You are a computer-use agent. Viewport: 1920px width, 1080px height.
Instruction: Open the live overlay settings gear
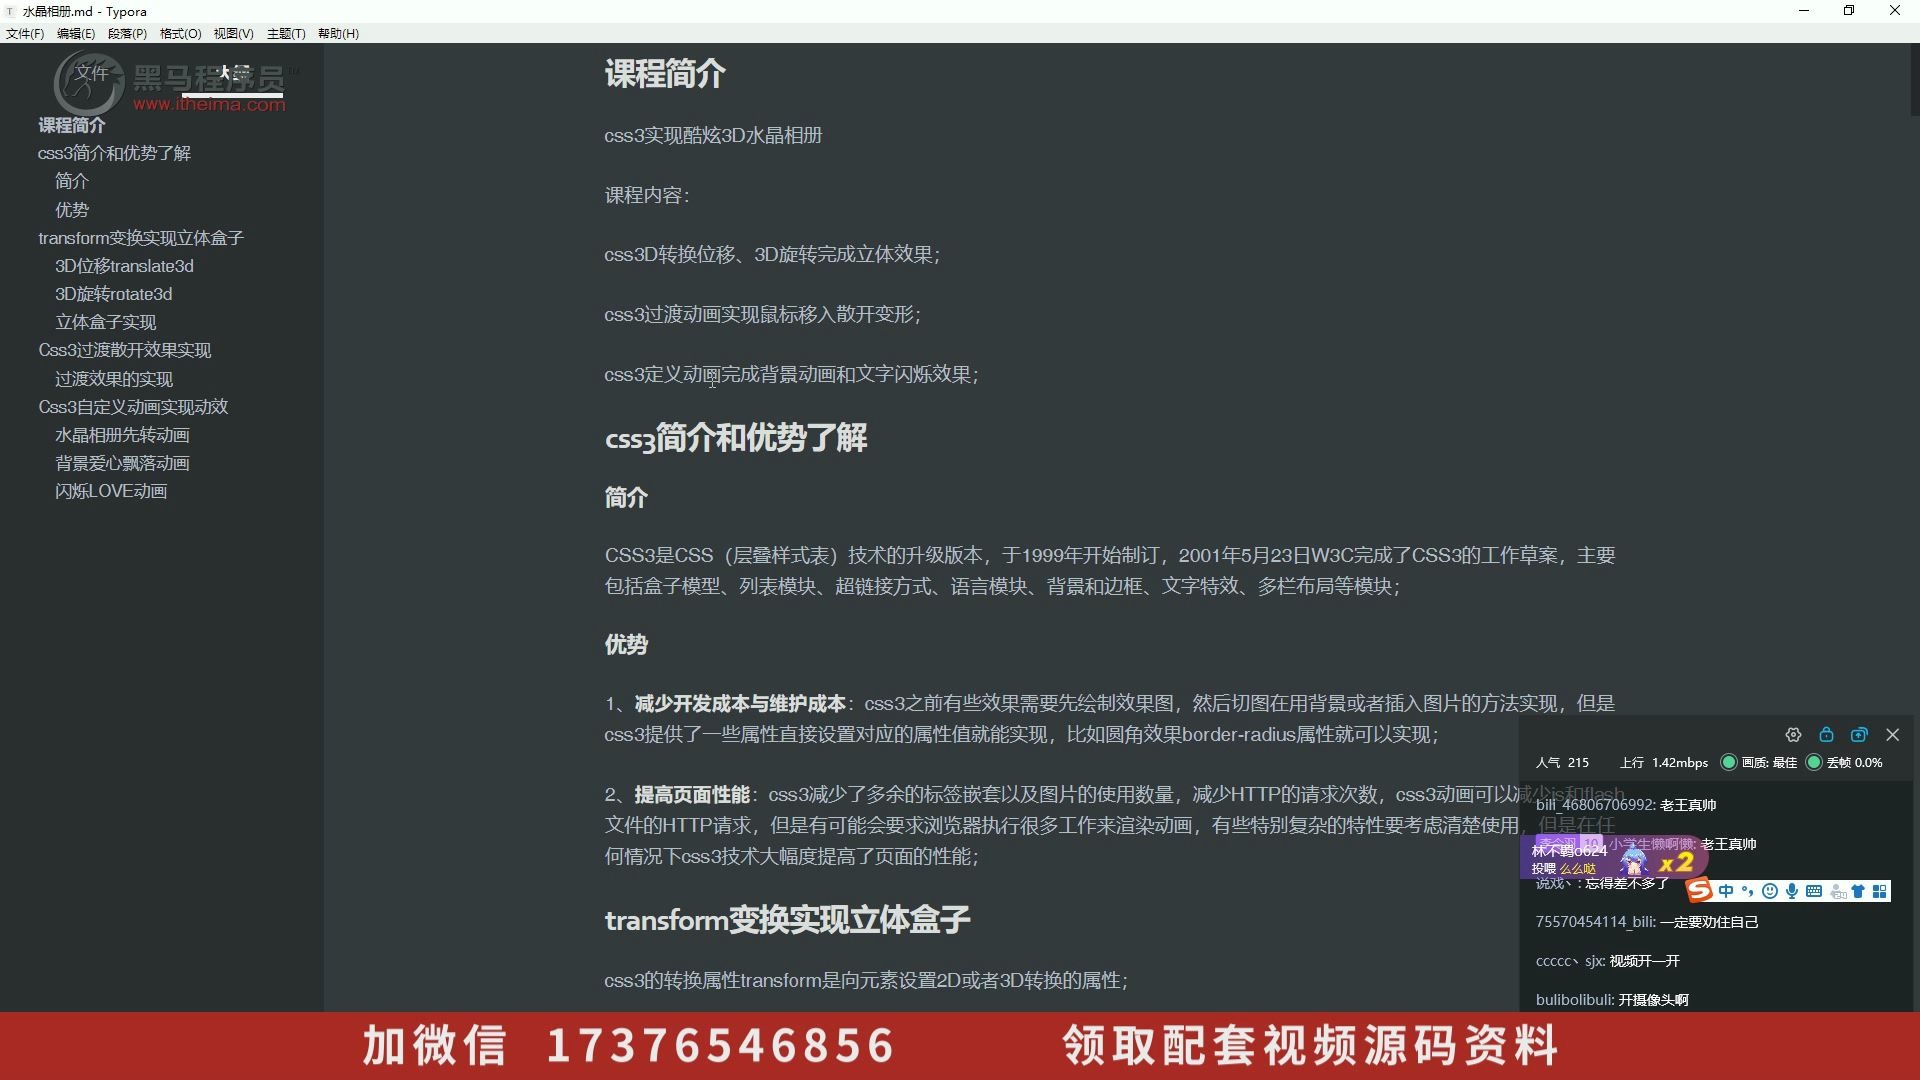click(1793, 735)
